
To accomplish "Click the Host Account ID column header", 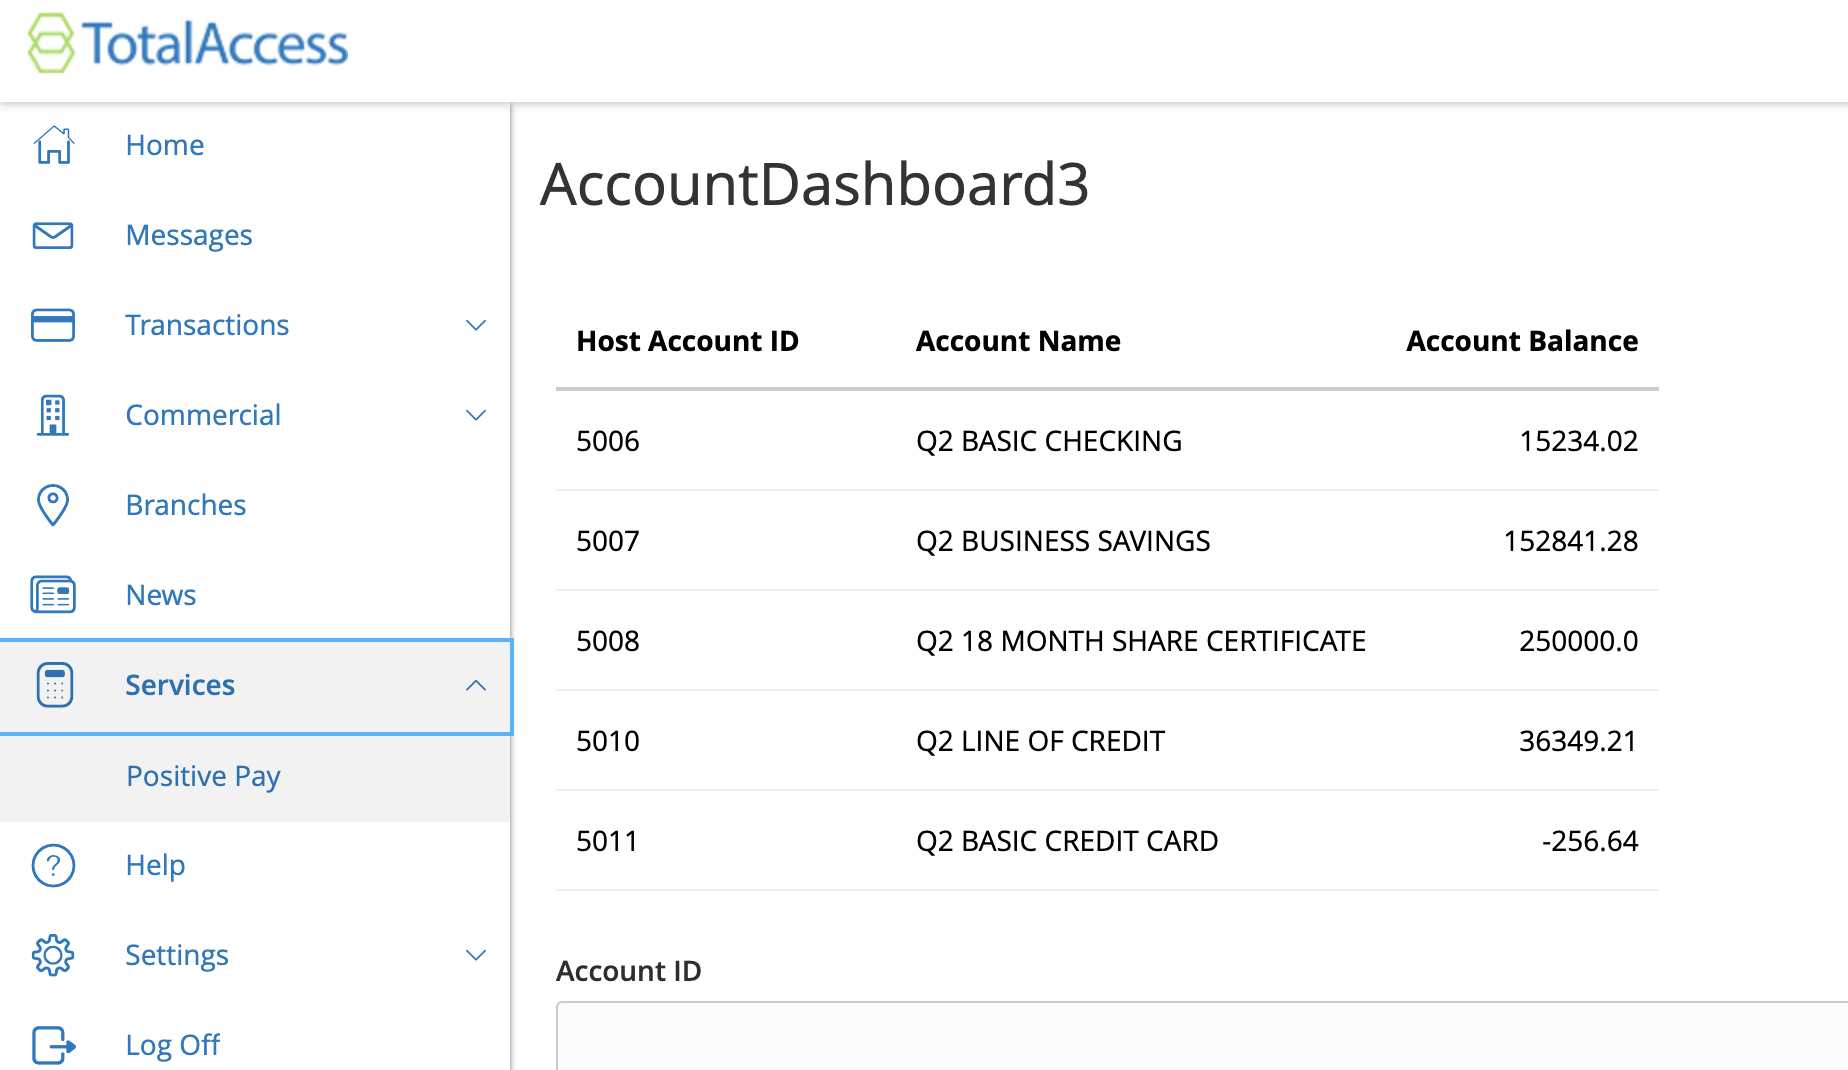I will [x=688, y=341].
